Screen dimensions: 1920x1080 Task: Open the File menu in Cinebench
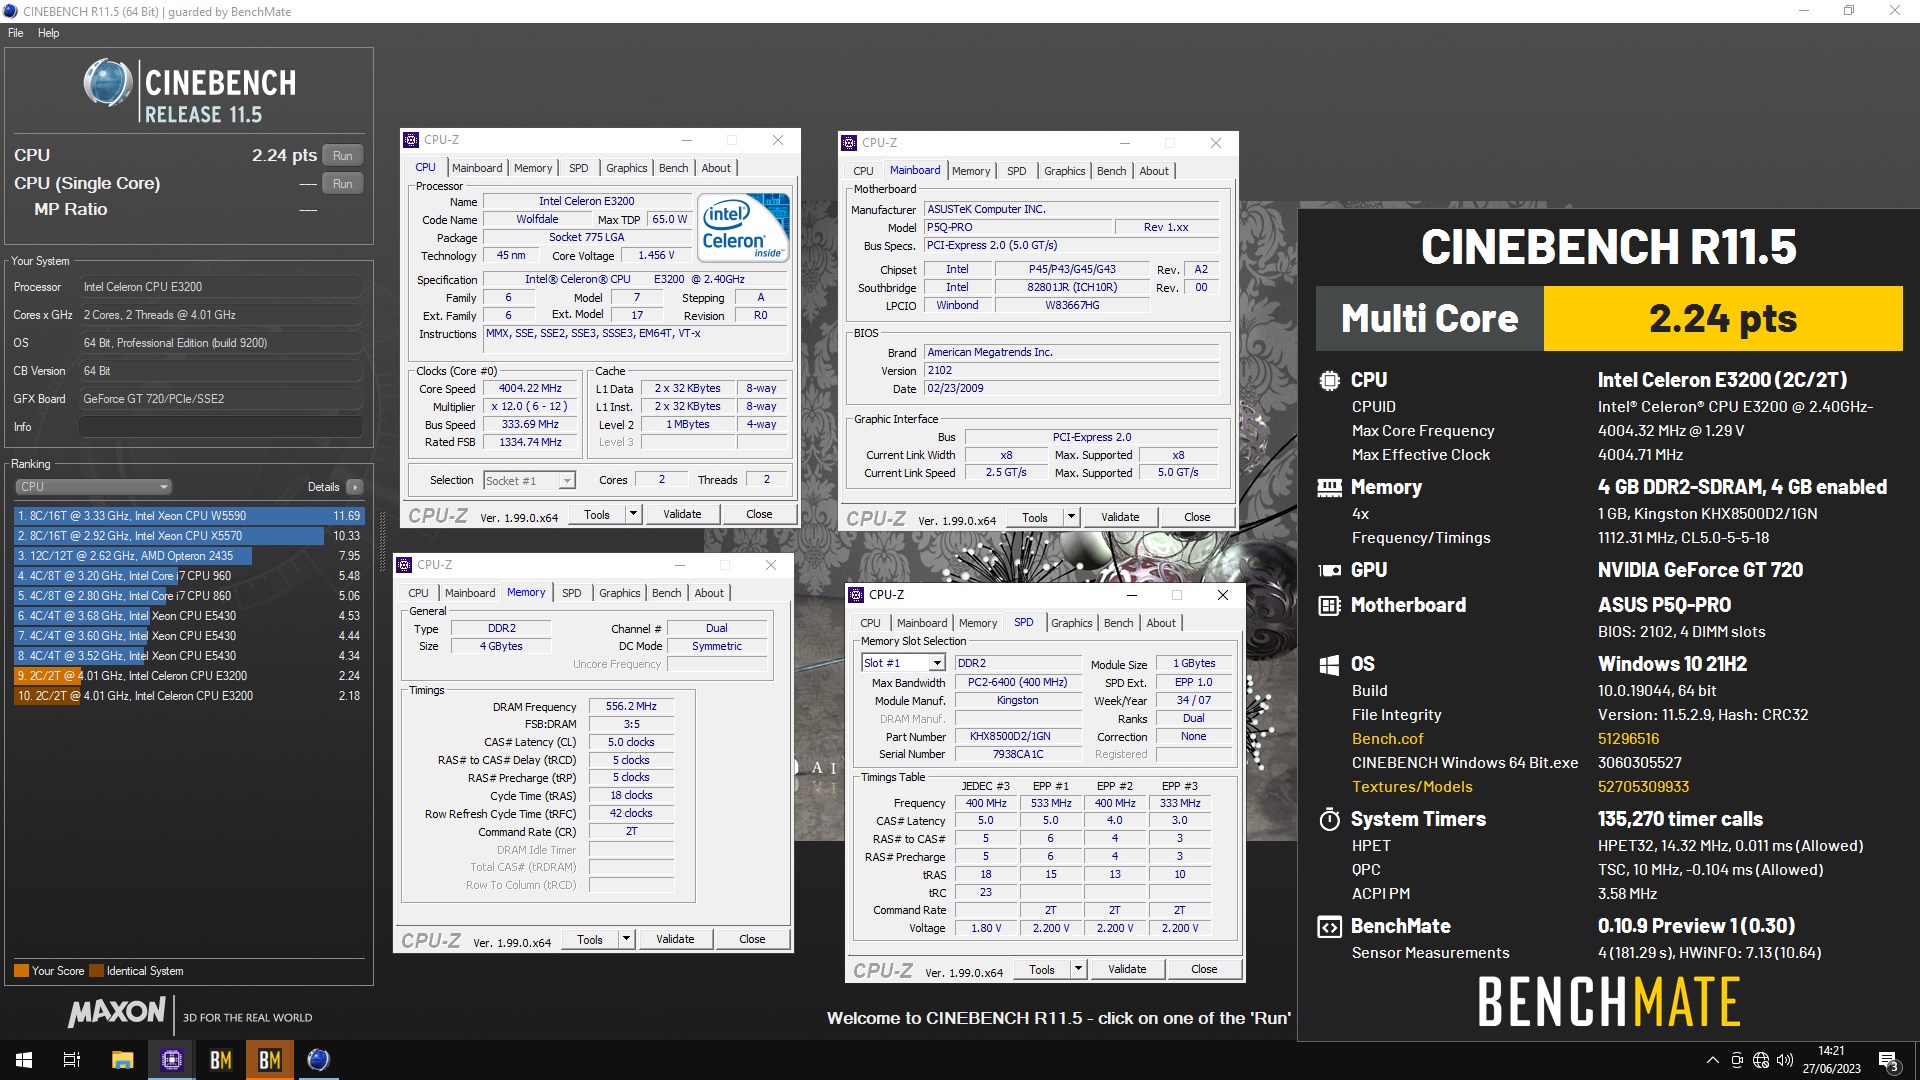click(x=16, y=33)
